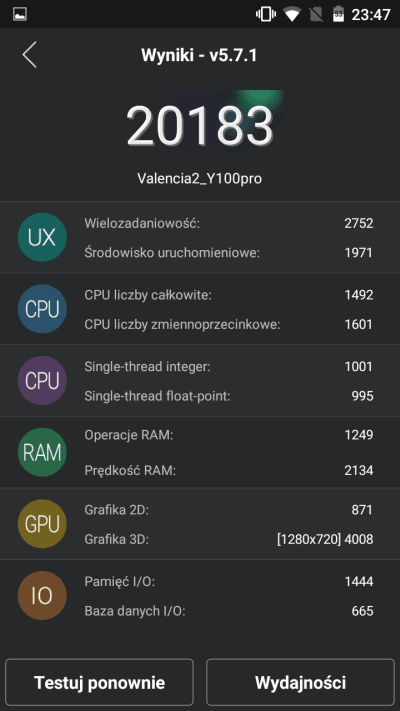The height and width of the screenshot is (711, 400).
Task: Tap the total score 20183
Action: [200, 125]
